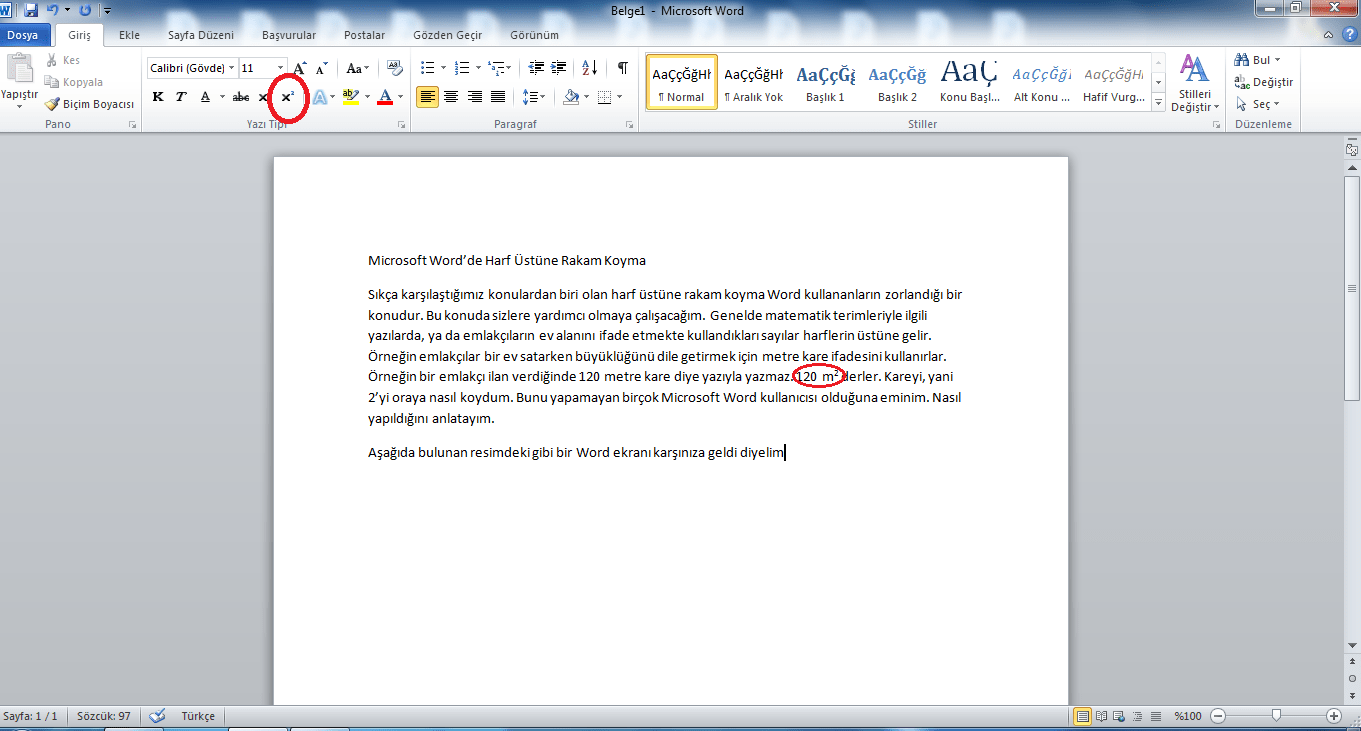Expand the styles gallery More arrow
The width and height of the screenshot is (1361, 731).
pos(1159,103)
